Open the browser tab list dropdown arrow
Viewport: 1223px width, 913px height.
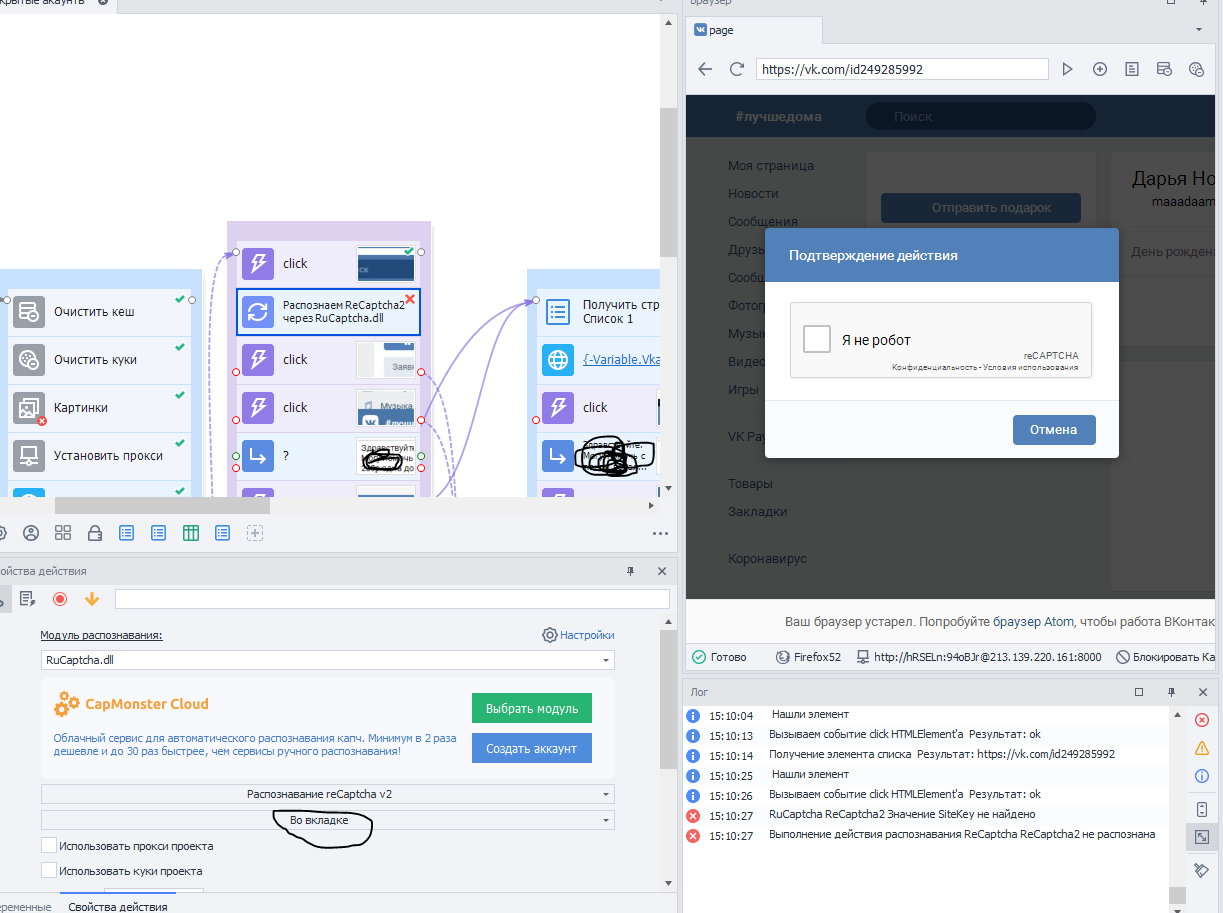tap(1199, 30)
